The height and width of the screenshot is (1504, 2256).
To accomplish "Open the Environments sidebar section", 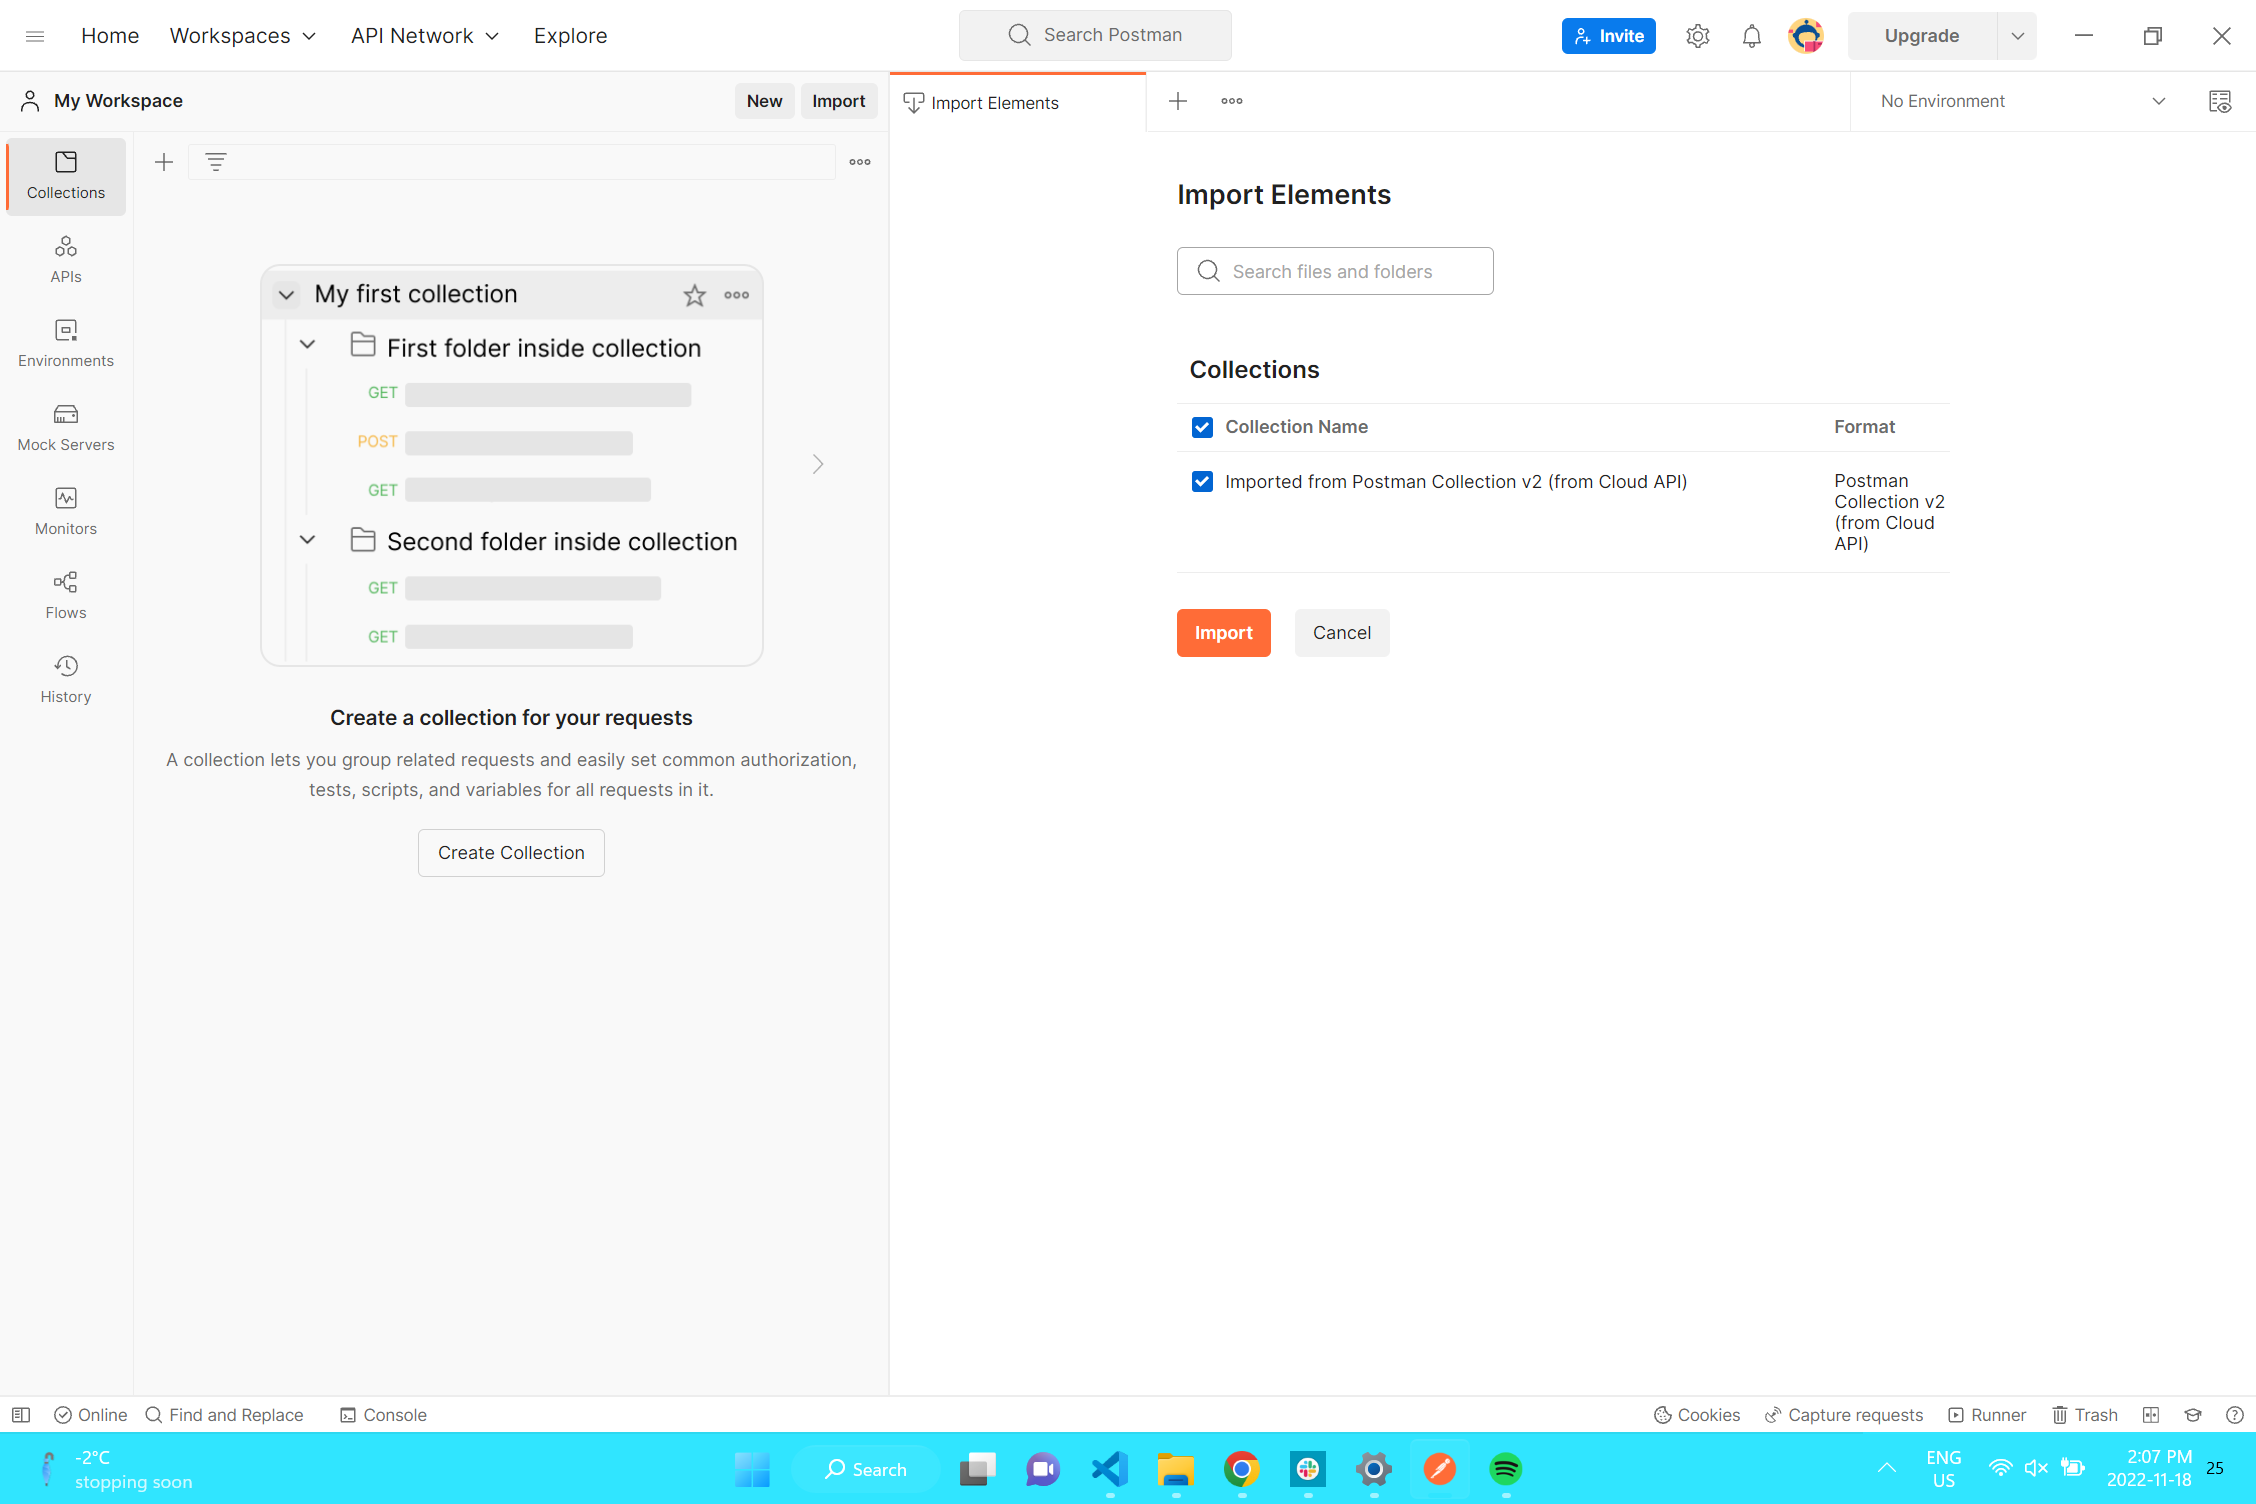I will pos(66,343).
